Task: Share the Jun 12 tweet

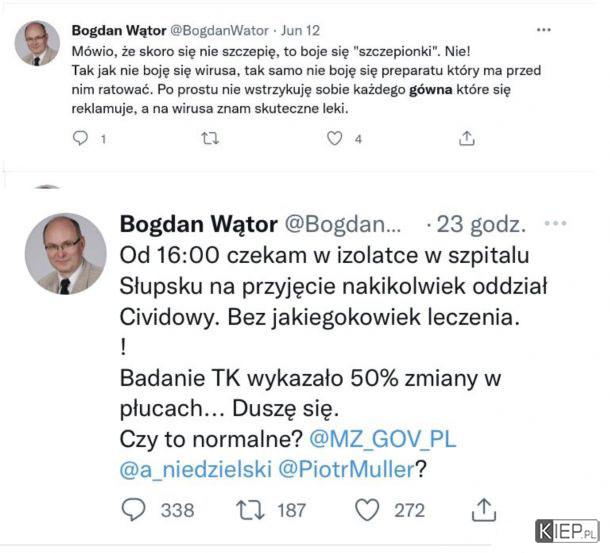Action: (467, 138)
